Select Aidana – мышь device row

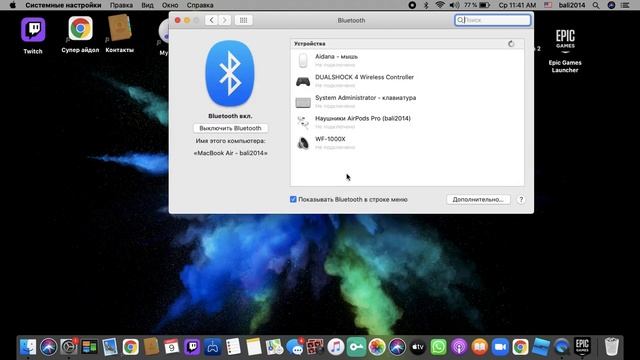407,60
